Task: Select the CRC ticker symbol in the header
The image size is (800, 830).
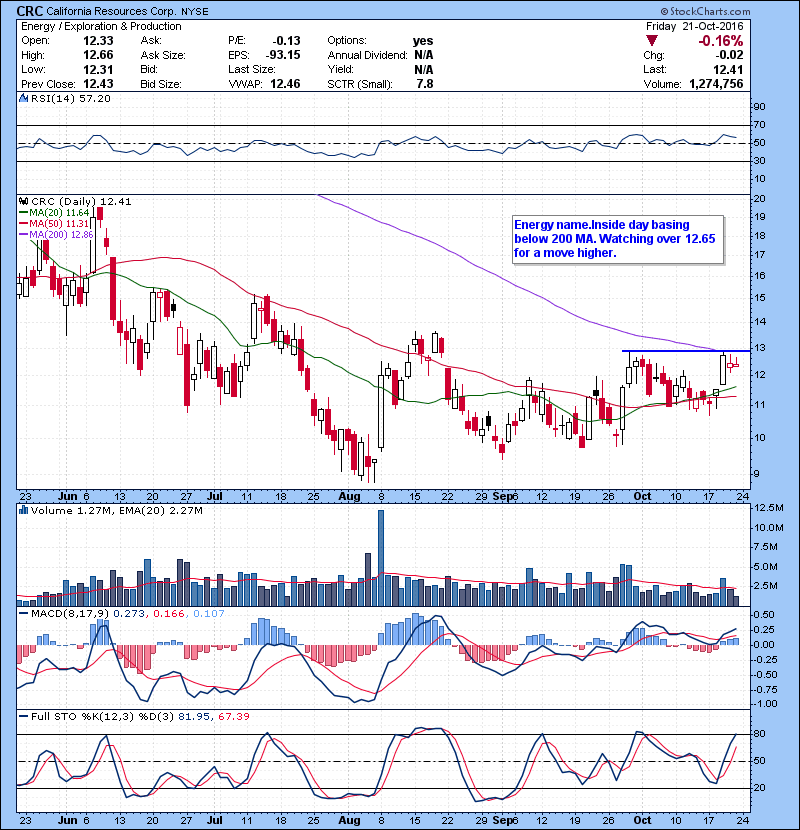Action: click(x=30, y=11)
